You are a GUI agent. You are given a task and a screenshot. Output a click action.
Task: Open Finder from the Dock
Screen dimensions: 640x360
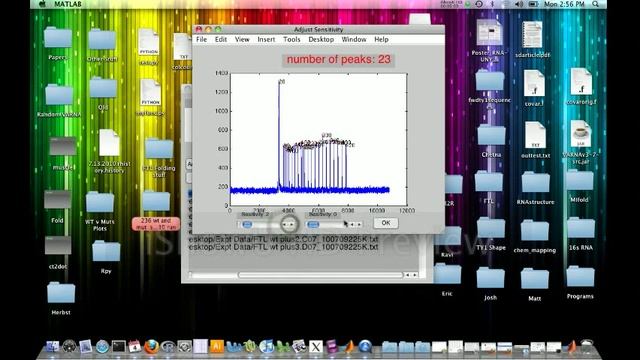[53, 347]
